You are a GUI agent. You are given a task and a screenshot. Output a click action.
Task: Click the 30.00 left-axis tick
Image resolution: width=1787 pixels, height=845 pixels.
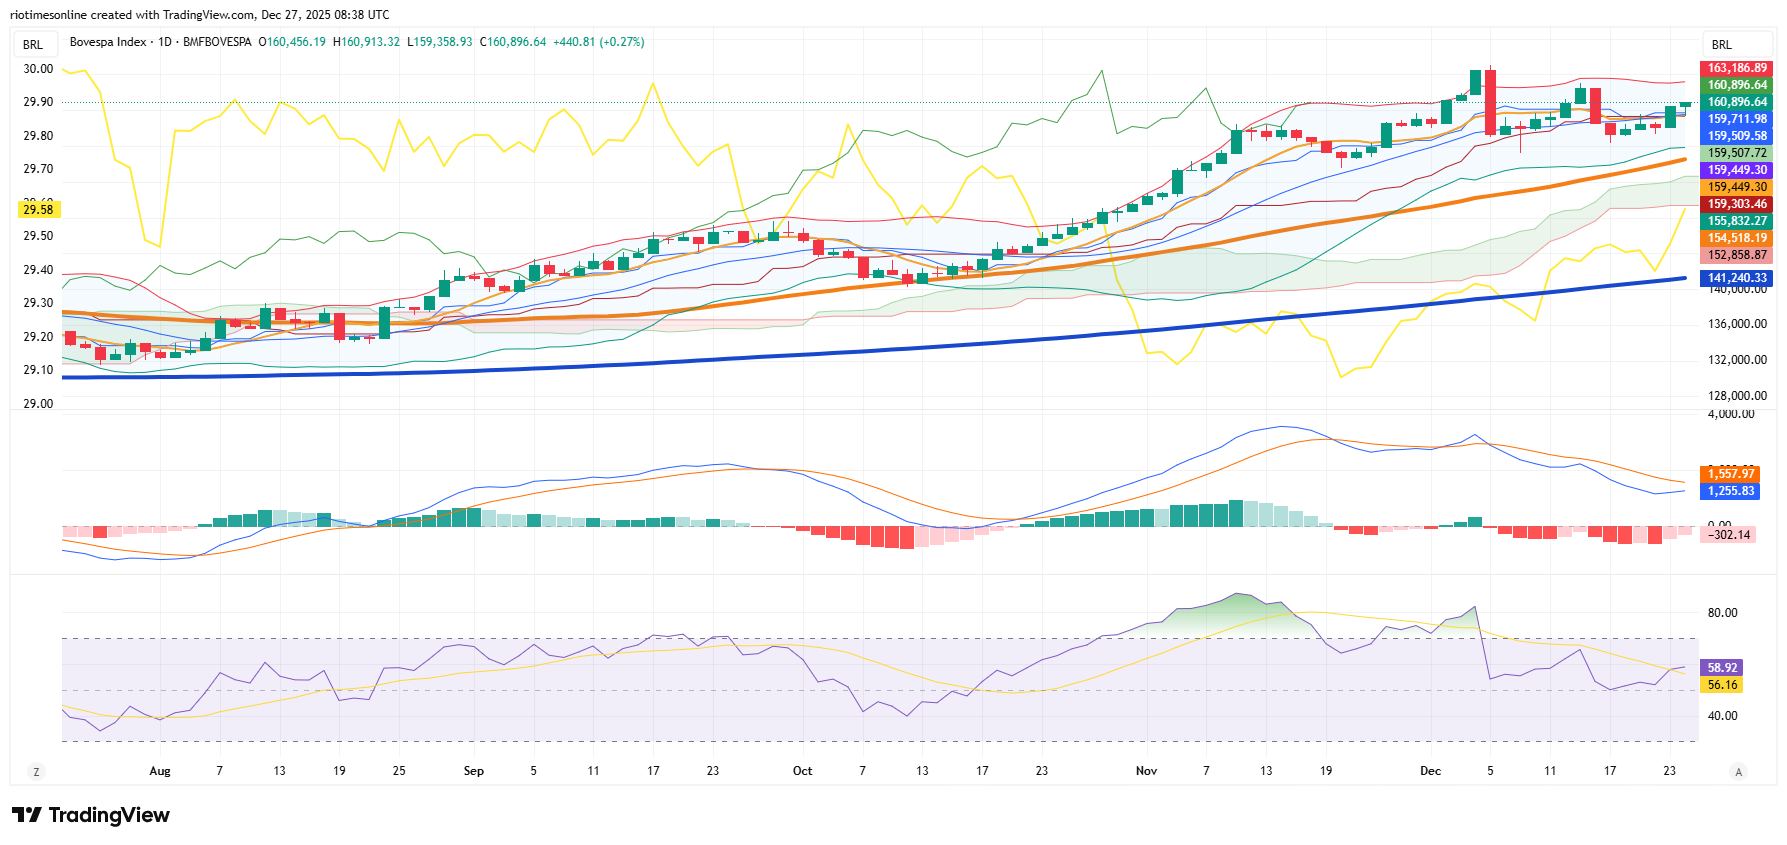pos(38,69)
